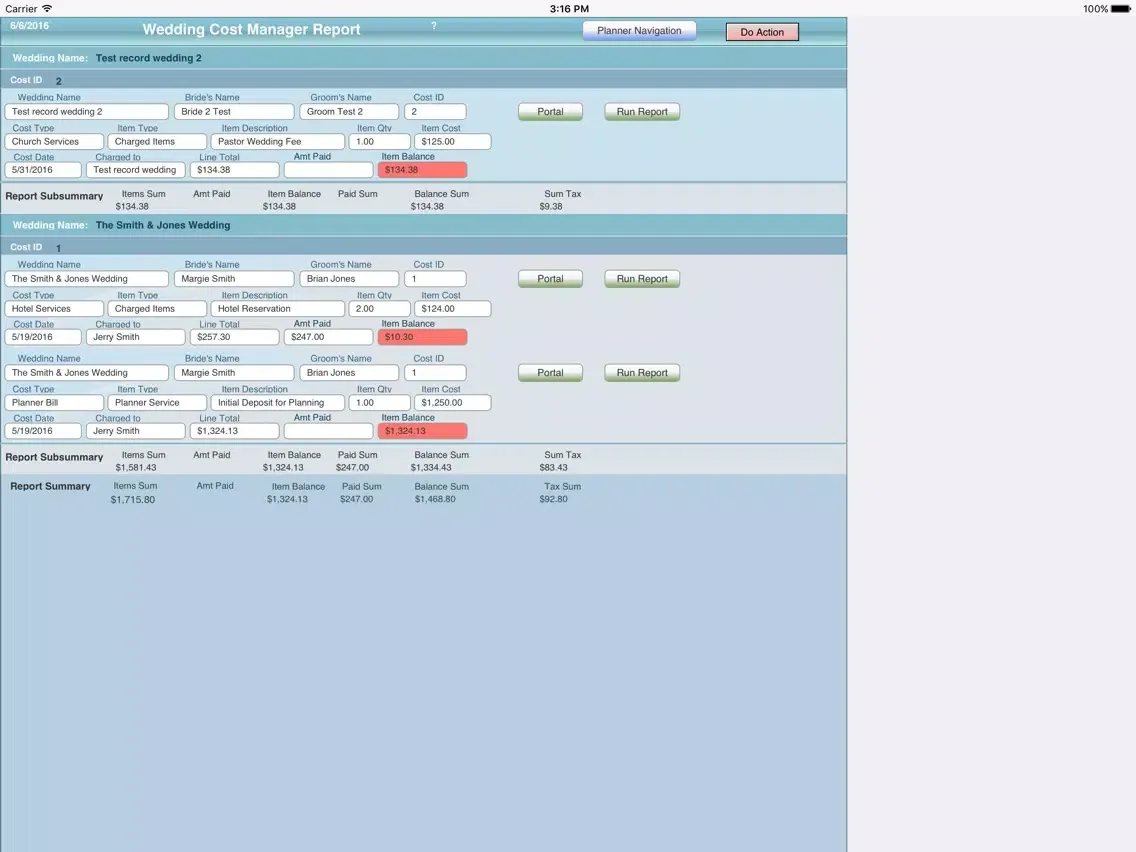Click the $1,334.43 Balance Sum subsummary

431,467
